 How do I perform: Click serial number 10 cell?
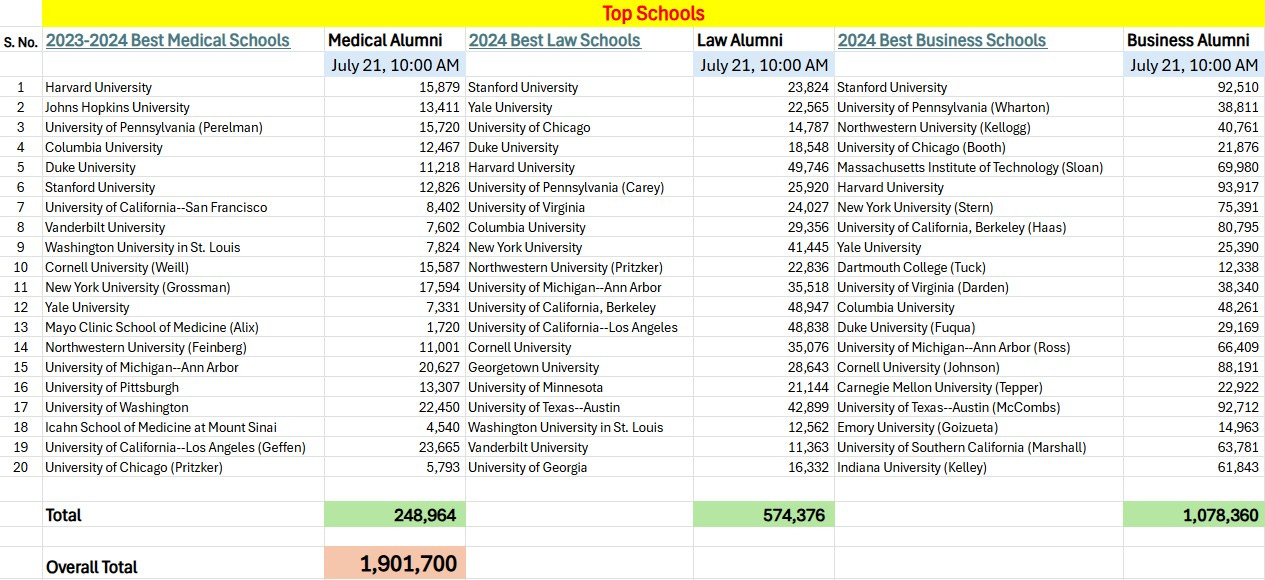pos(21,267)
